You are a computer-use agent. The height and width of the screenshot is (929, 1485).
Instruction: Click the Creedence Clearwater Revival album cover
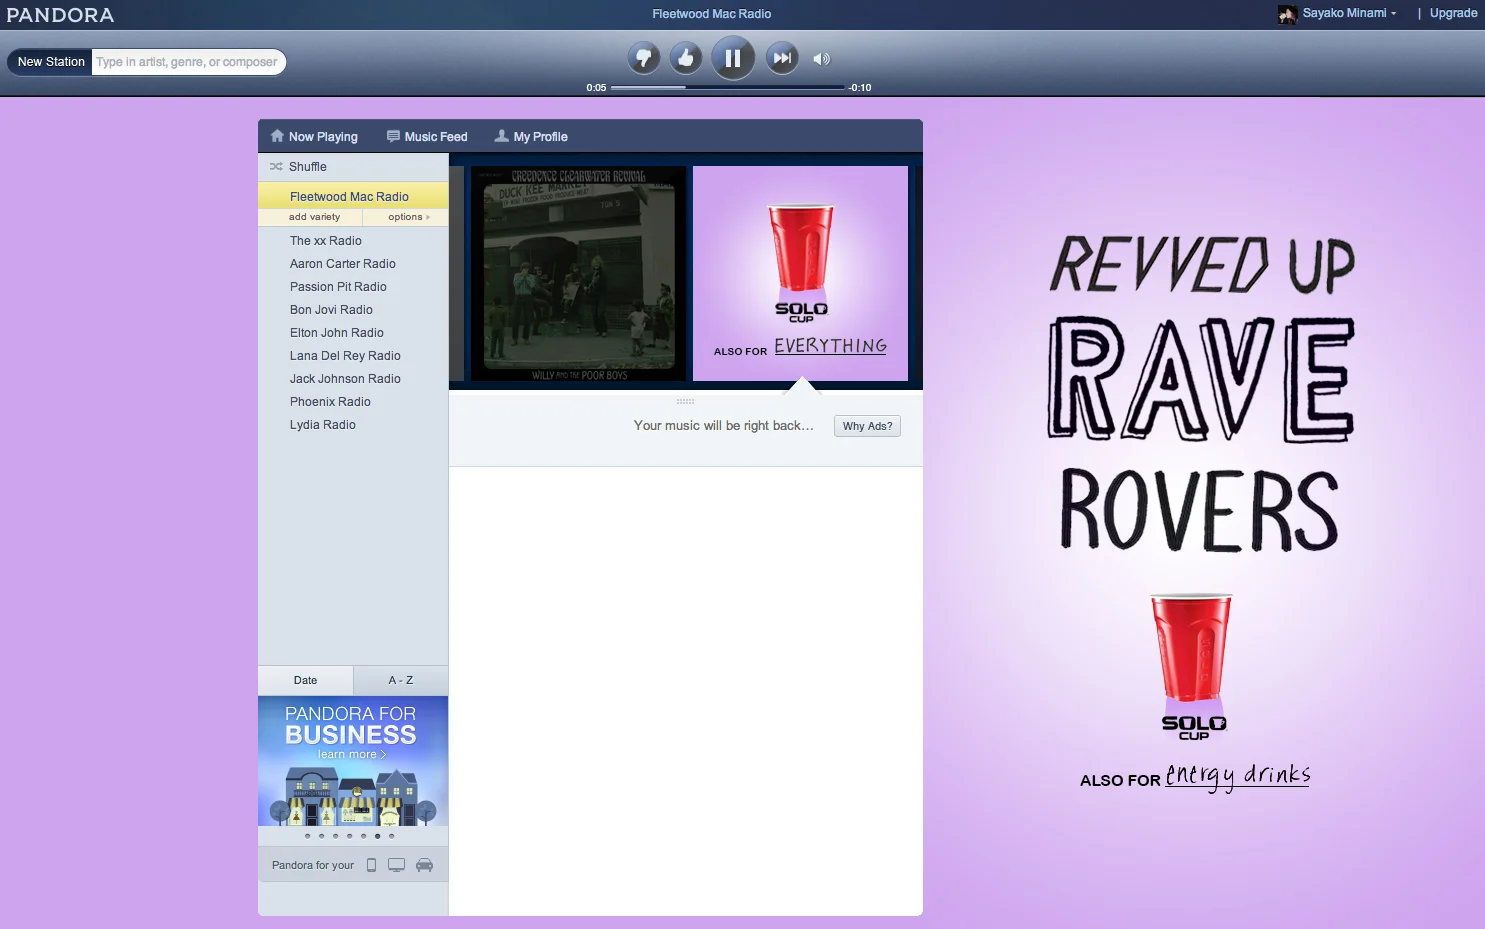(x=579, y=274)
